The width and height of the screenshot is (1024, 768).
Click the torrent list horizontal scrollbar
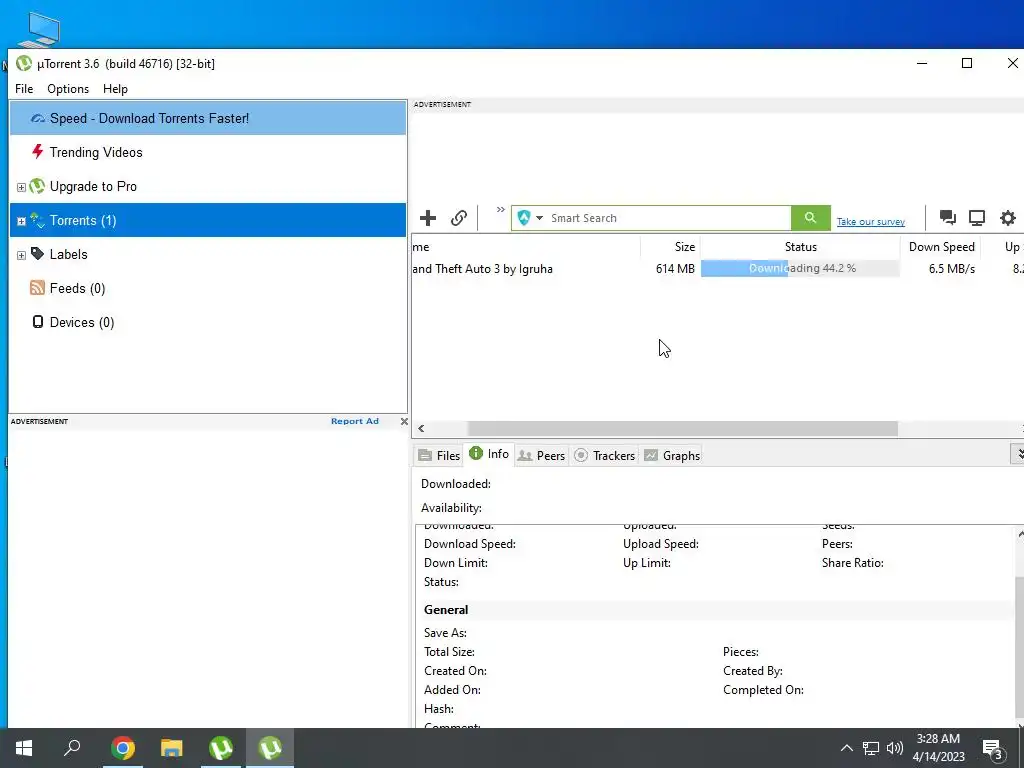(682, 428)
